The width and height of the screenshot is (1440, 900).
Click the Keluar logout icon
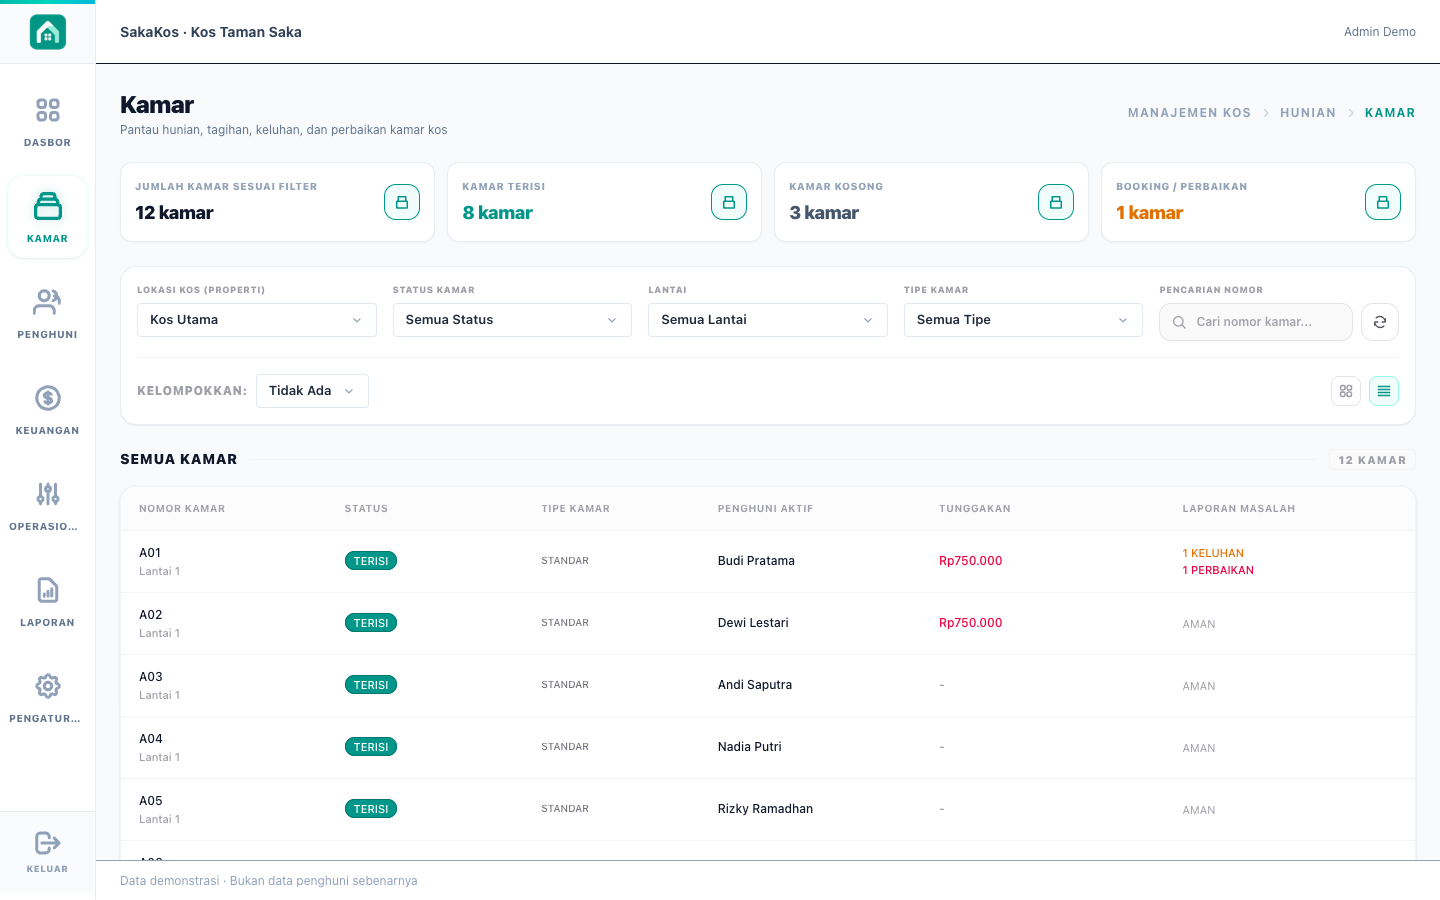[x=47, y=843]
